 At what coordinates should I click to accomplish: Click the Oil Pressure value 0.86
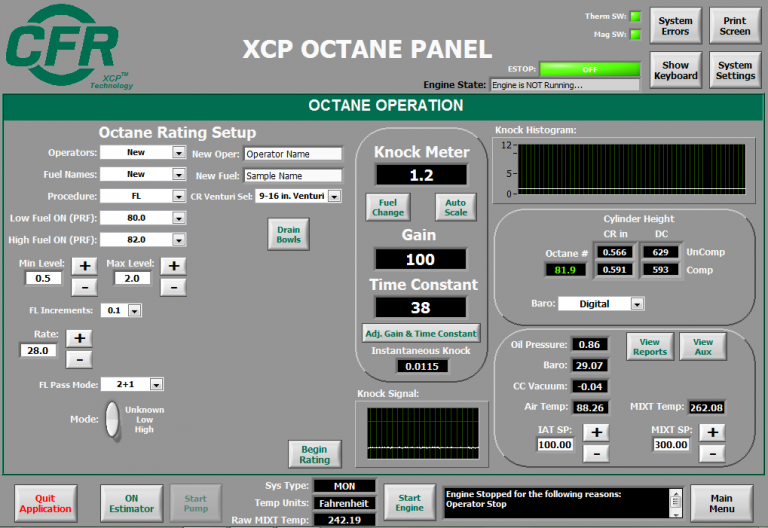point(589,344)
